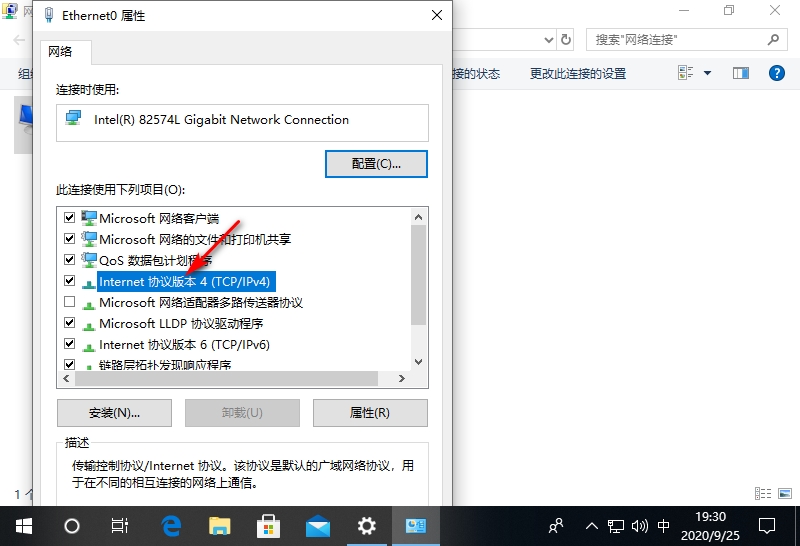Screen dimensions: 800x546
Task: Open the clock showing 19:30 2020/9/25
Action: pos(710,526)
